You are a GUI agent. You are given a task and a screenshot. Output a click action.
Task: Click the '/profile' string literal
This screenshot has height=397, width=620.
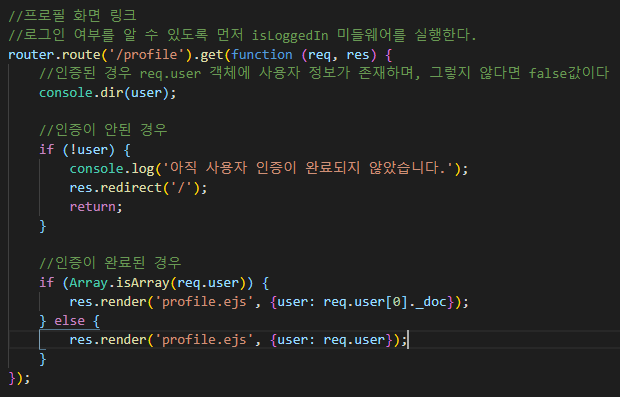click(147, 55)
